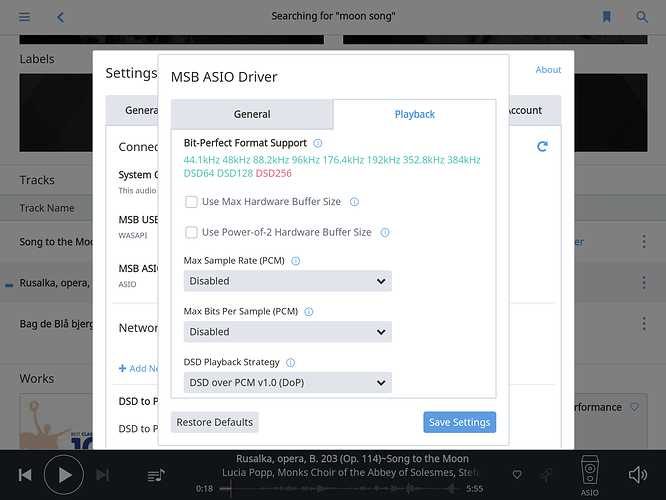
Task: Open the play queue icon
Action: coord(156,475)
